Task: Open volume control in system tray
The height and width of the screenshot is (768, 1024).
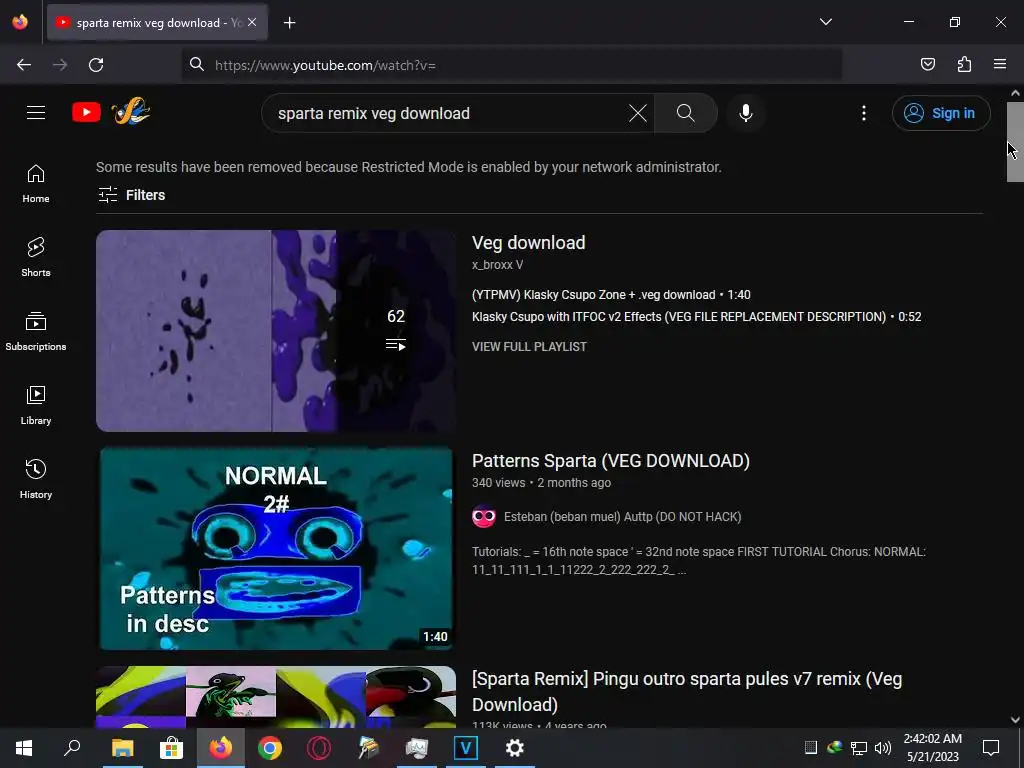Action: pyautogui.click(x=882, y=748)
